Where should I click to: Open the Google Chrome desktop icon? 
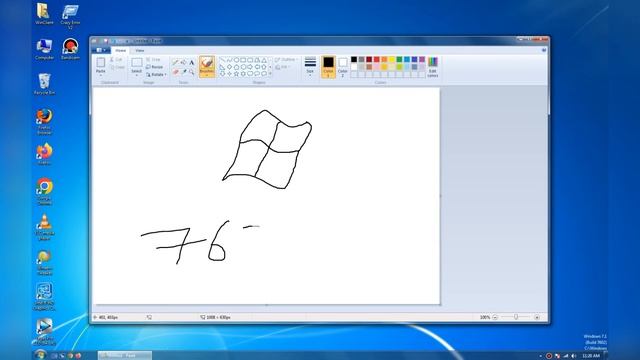[x=44, y=191]
